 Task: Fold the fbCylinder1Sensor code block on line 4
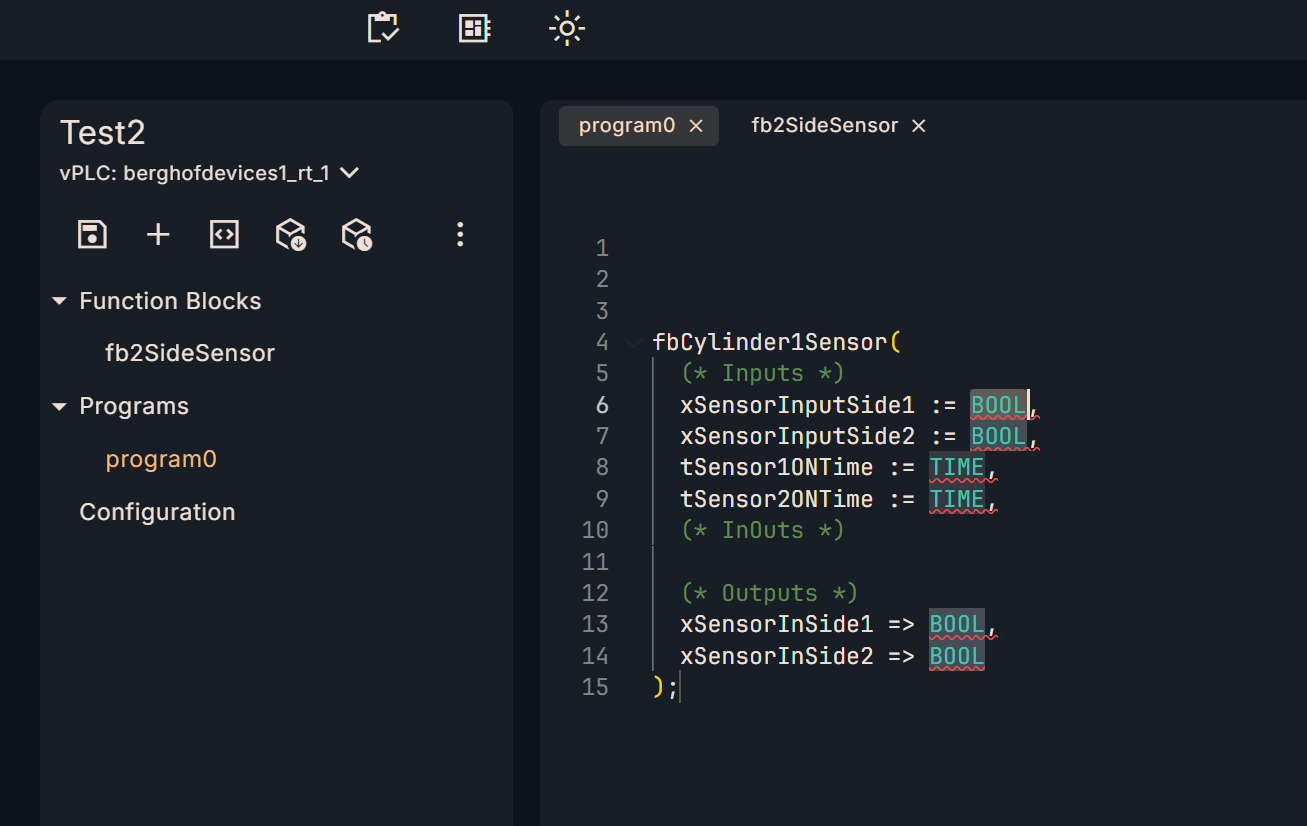[632, 343]
